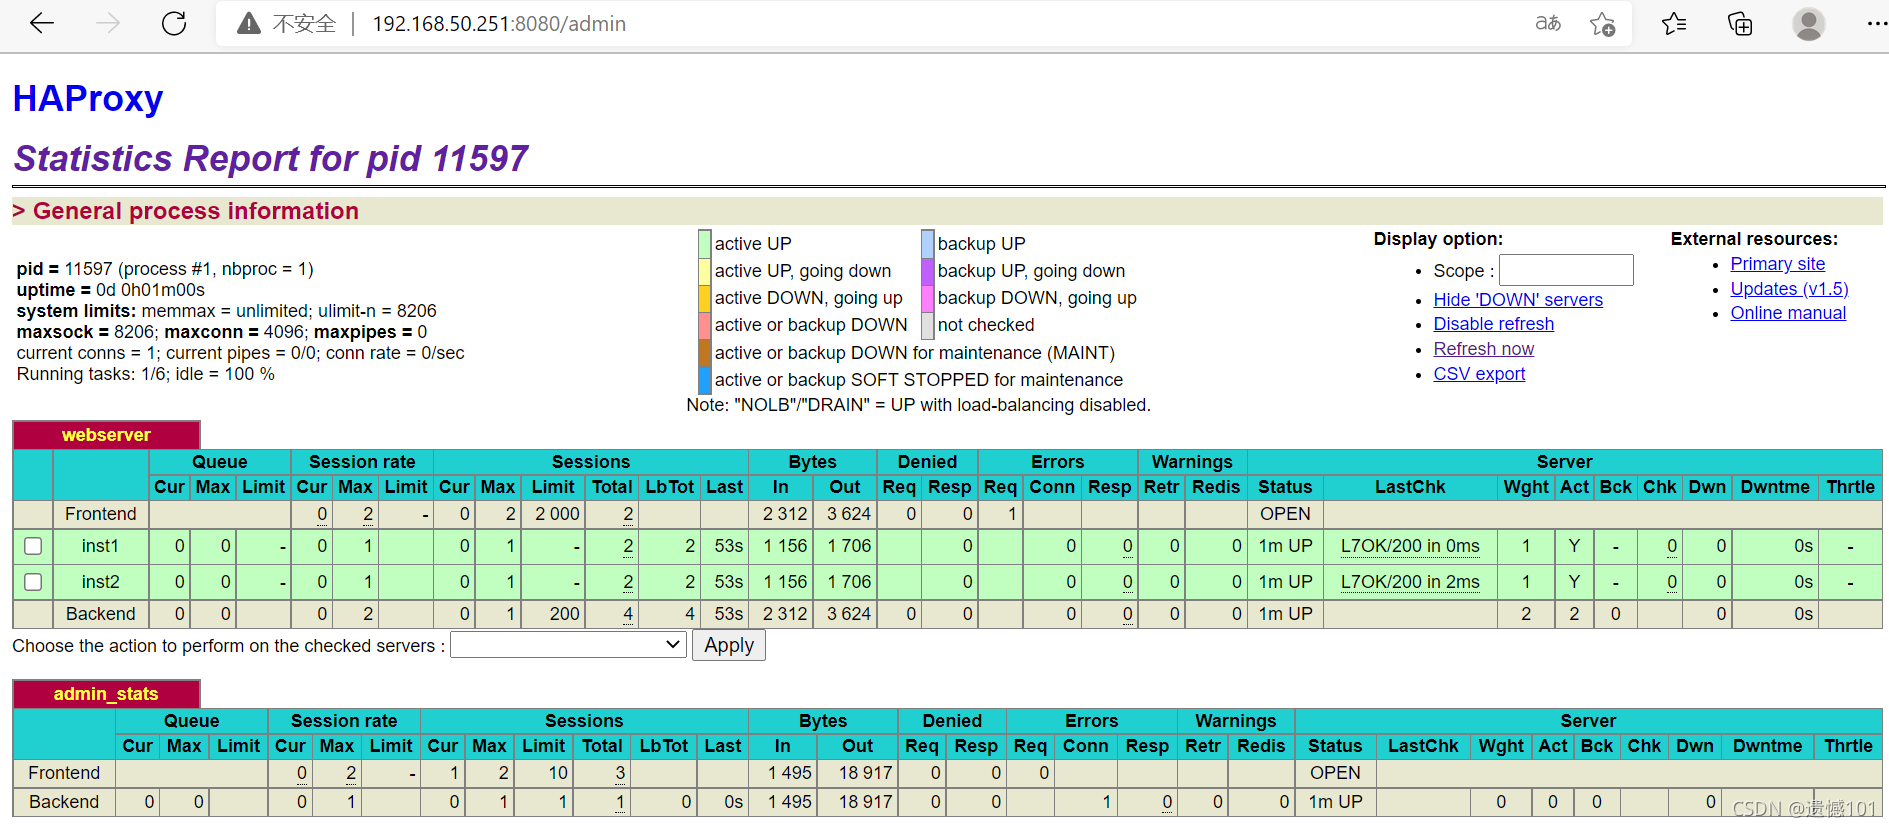Click the 'L7OK/200 in 2ms' check result
1889x827 pixels.
1410,582
